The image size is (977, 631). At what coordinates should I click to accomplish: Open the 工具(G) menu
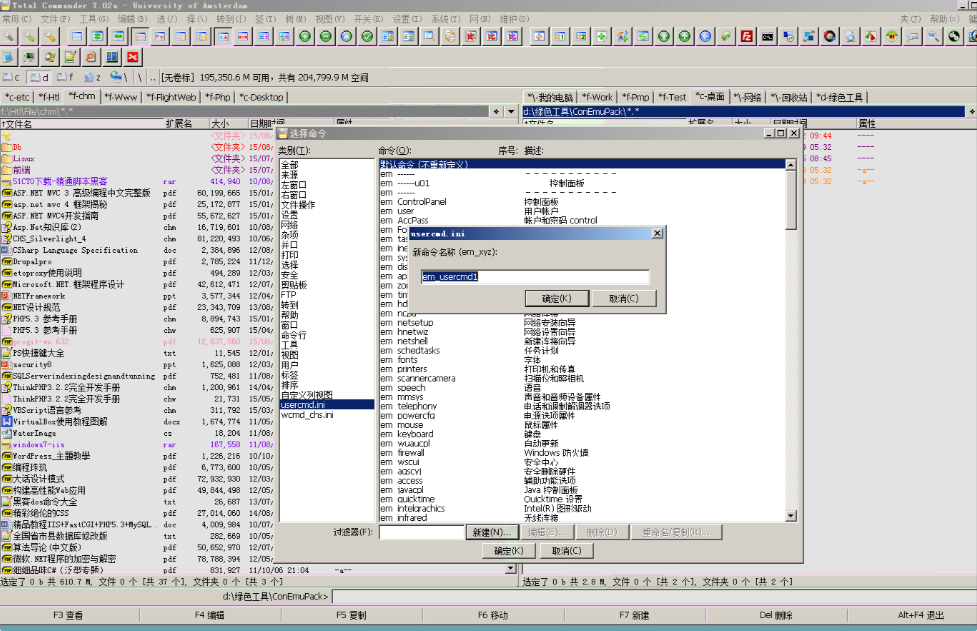click(x=94, y=19)
